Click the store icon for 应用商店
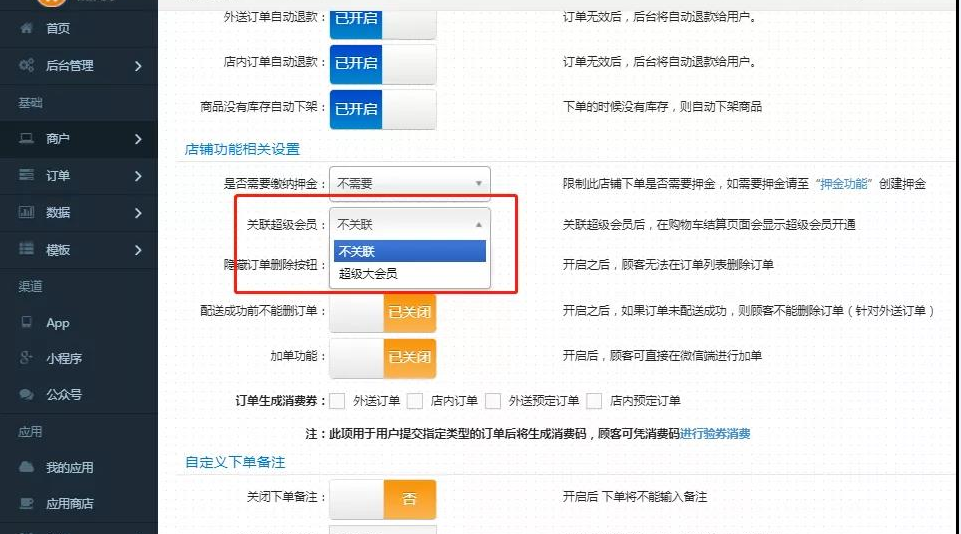This screenshot has height=534, width=961. 26,503
